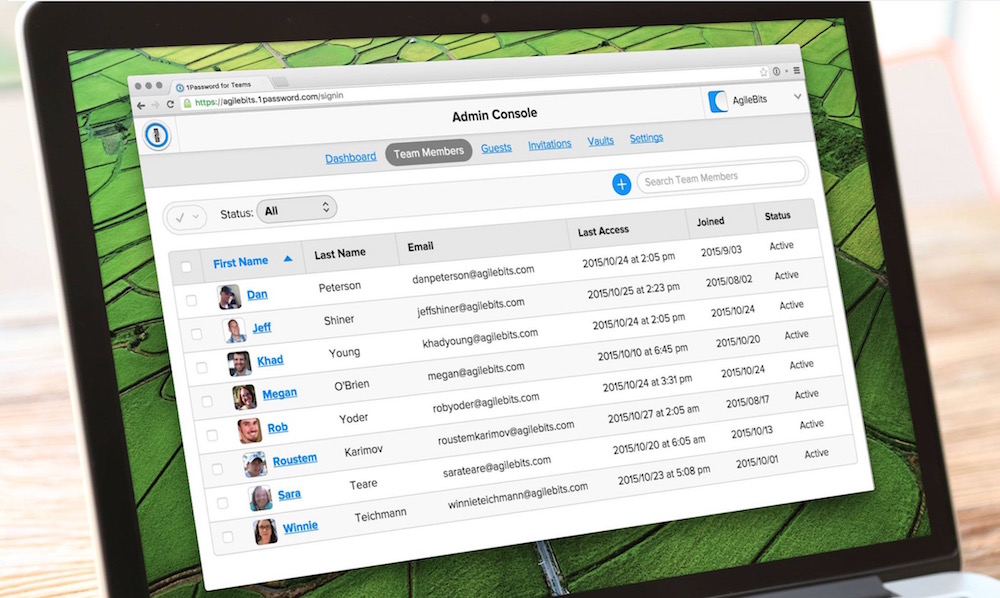Check the box for Megan O'Brien

[207, 401]
